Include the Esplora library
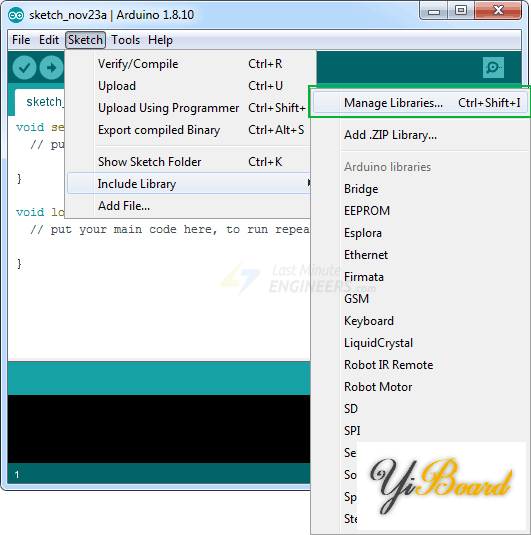The width and height of the screenshot is (531, 535). click(420, 233)
